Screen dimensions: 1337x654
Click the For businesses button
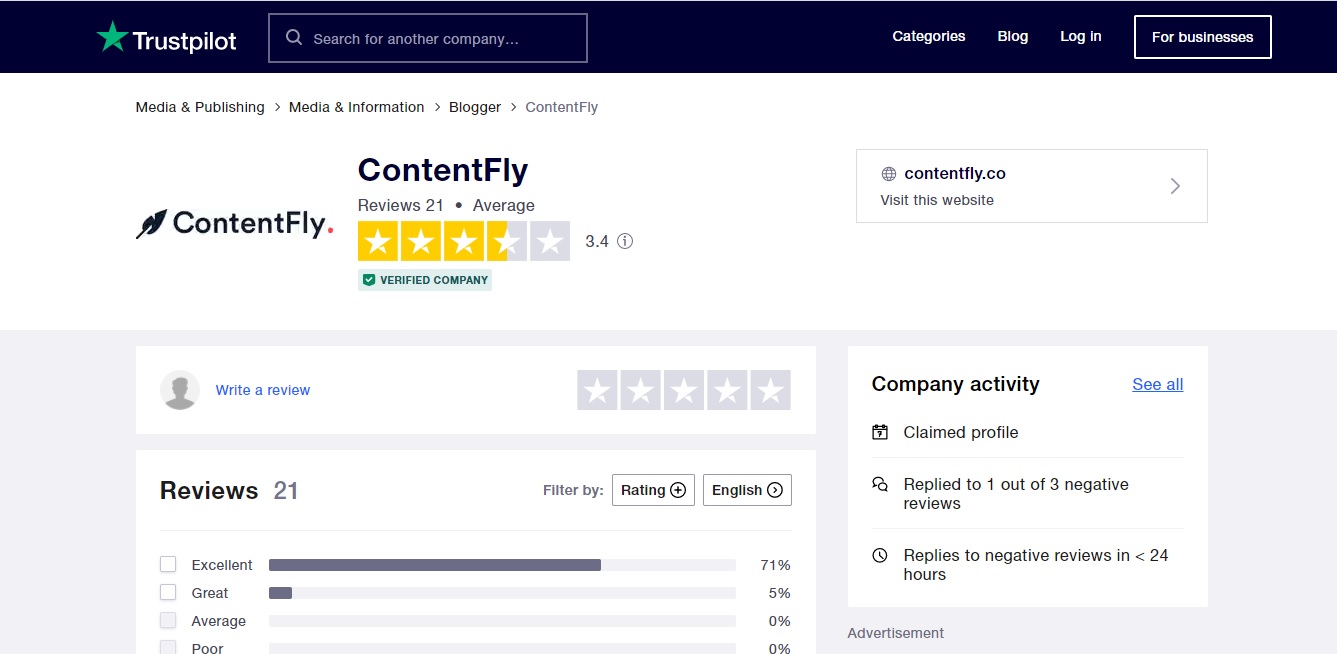1202,37
